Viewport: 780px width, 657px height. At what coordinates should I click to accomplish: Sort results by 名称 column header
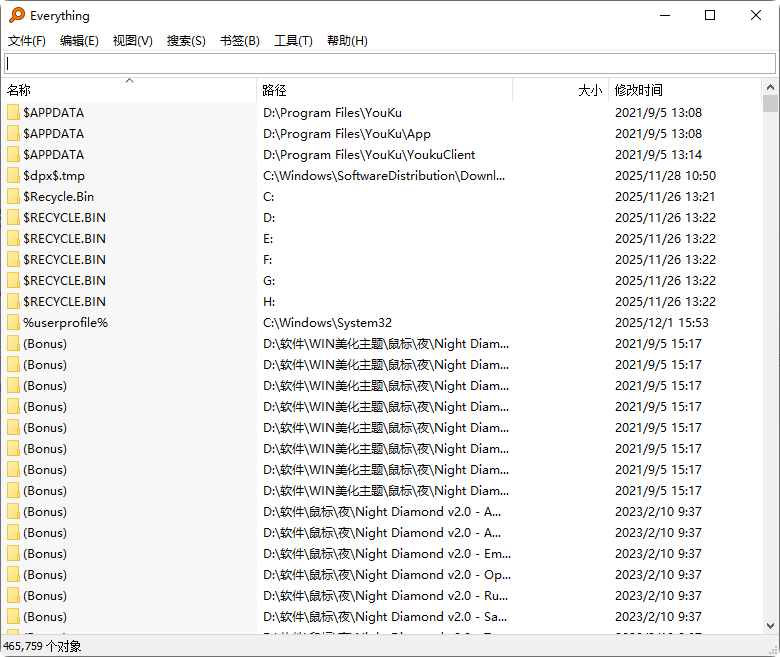pyautogui.click(x=130, y=91)
